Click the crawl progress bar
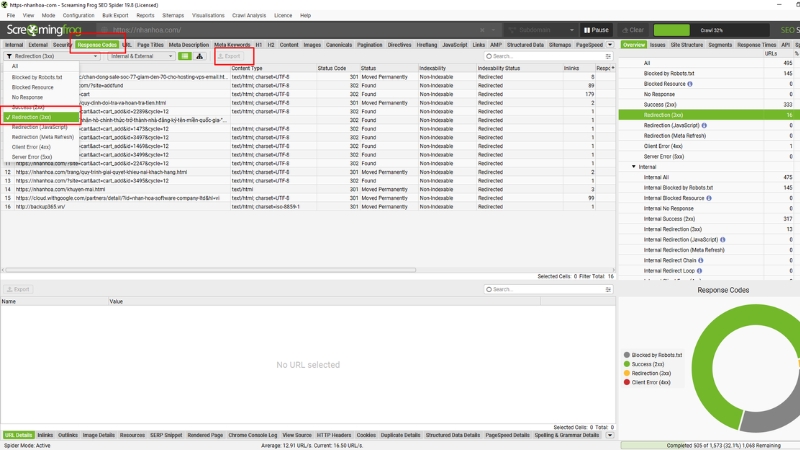 click(x=711, y=30)
